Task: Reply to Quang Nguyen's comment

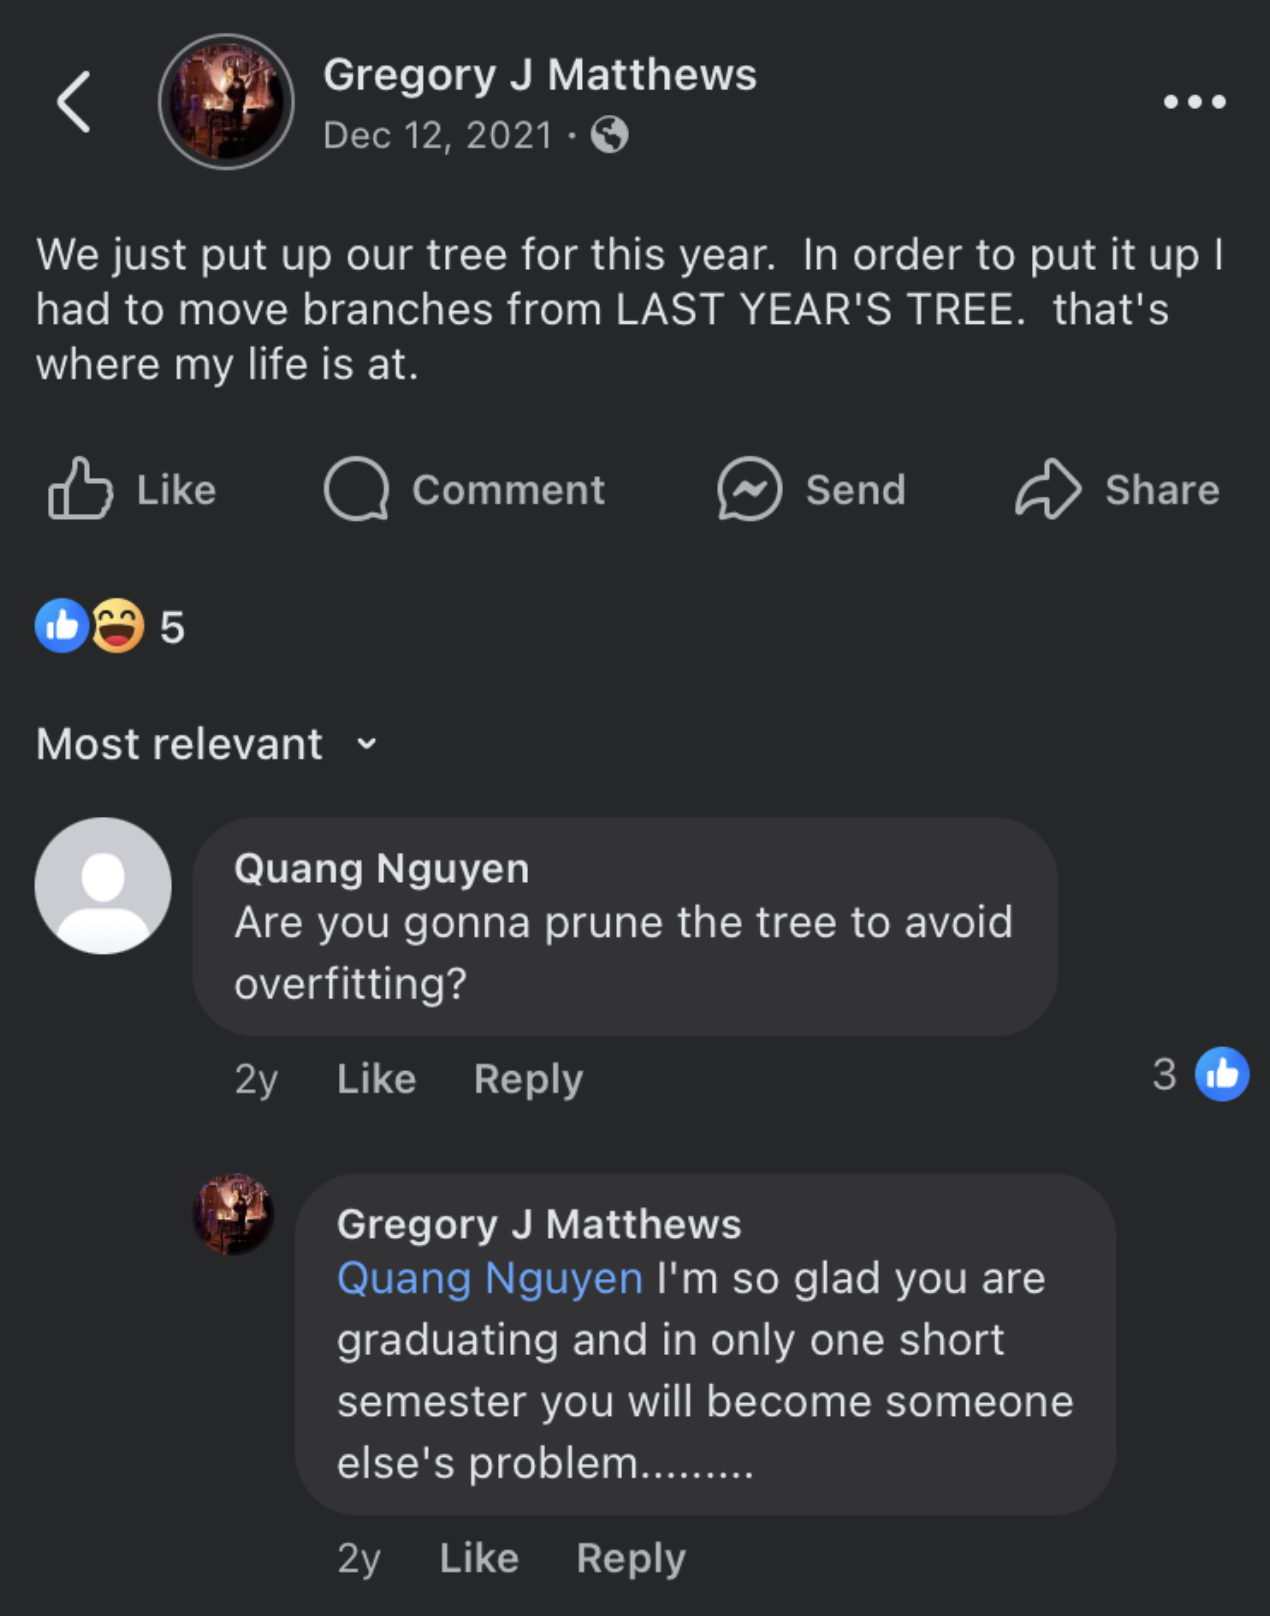Action: pos(528,1079)
